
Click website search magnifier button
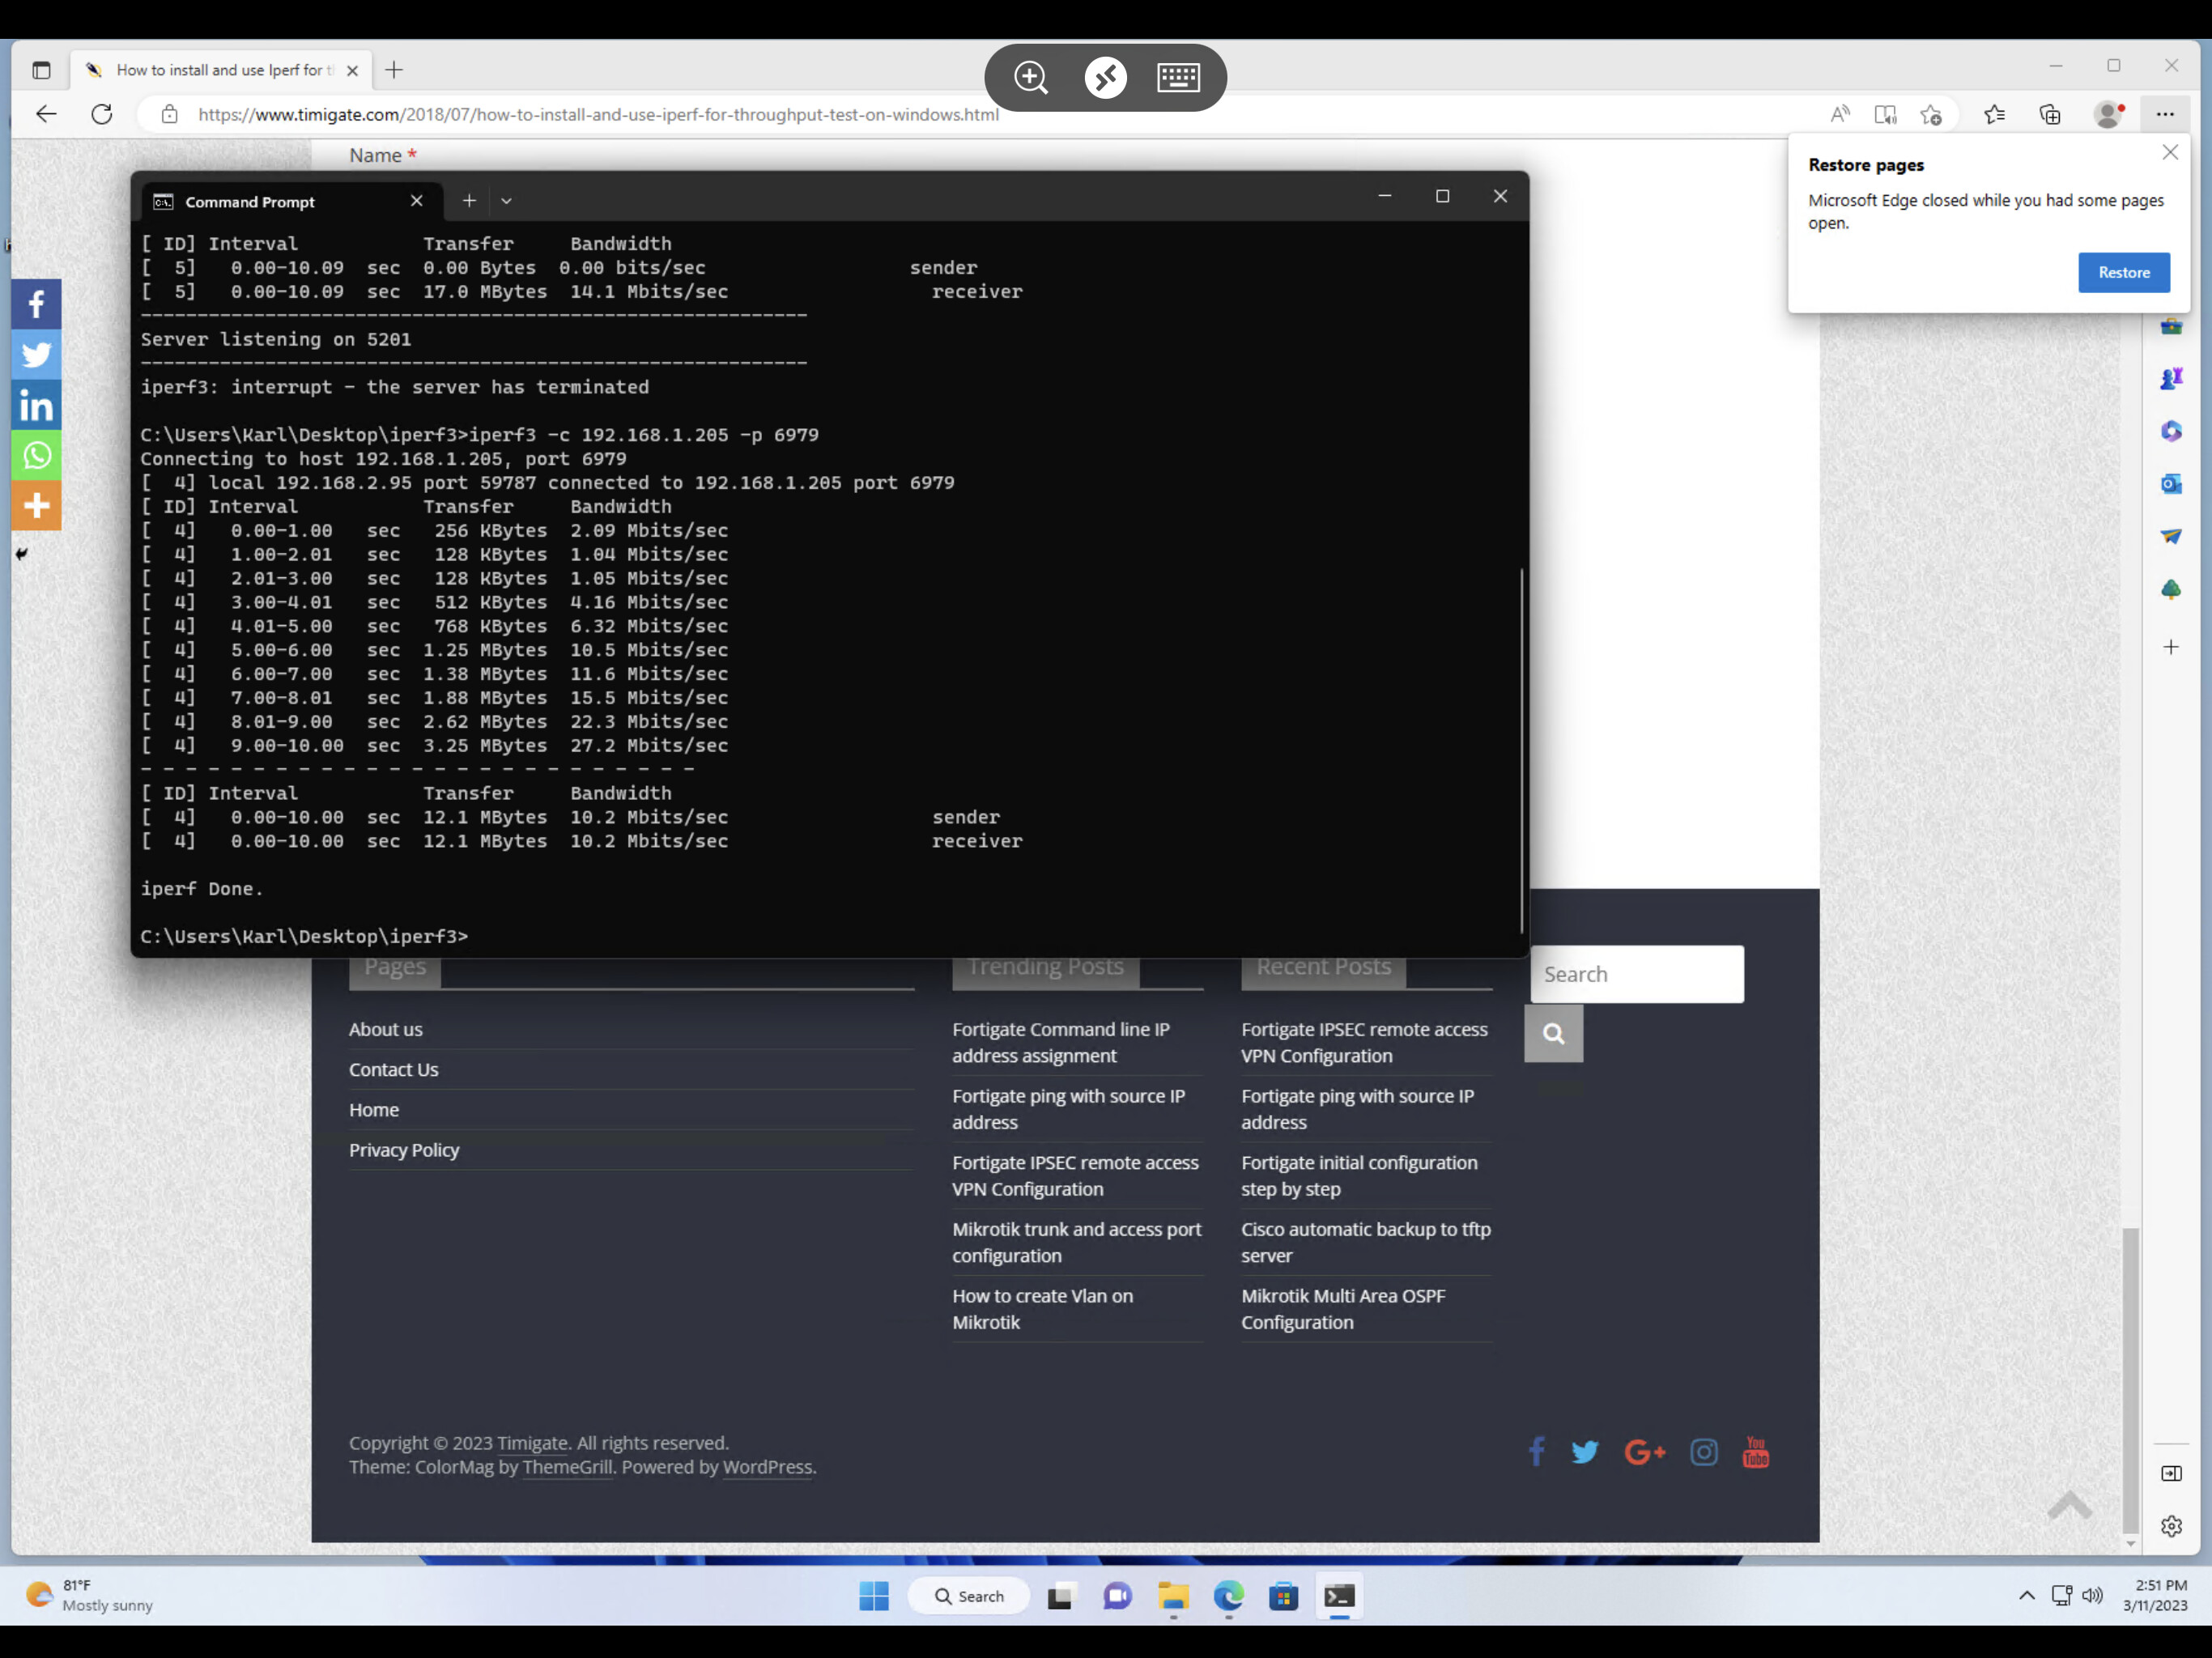coord(1553,1033)
